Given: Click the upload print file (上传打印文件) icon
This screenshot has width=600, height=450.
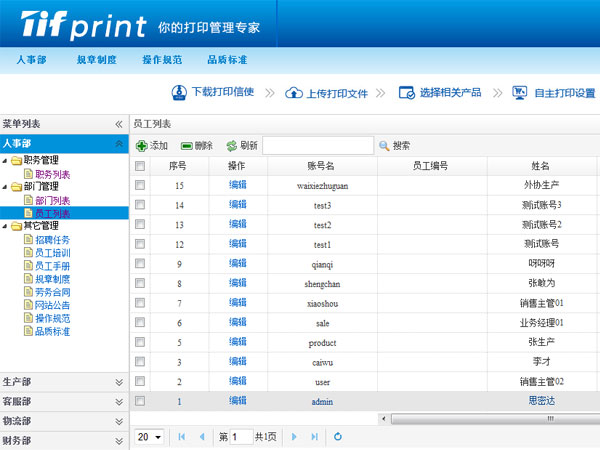Looking at the screenshot, I should tap(294, 92).
